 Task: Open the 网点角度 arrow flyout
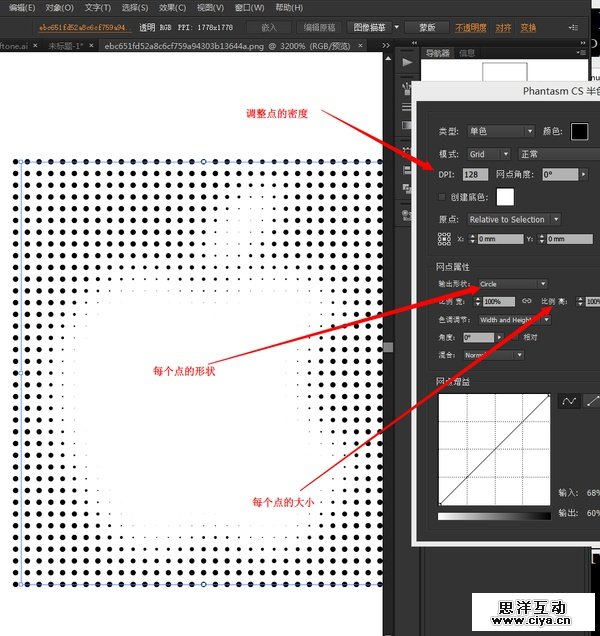tap(583, 174)
